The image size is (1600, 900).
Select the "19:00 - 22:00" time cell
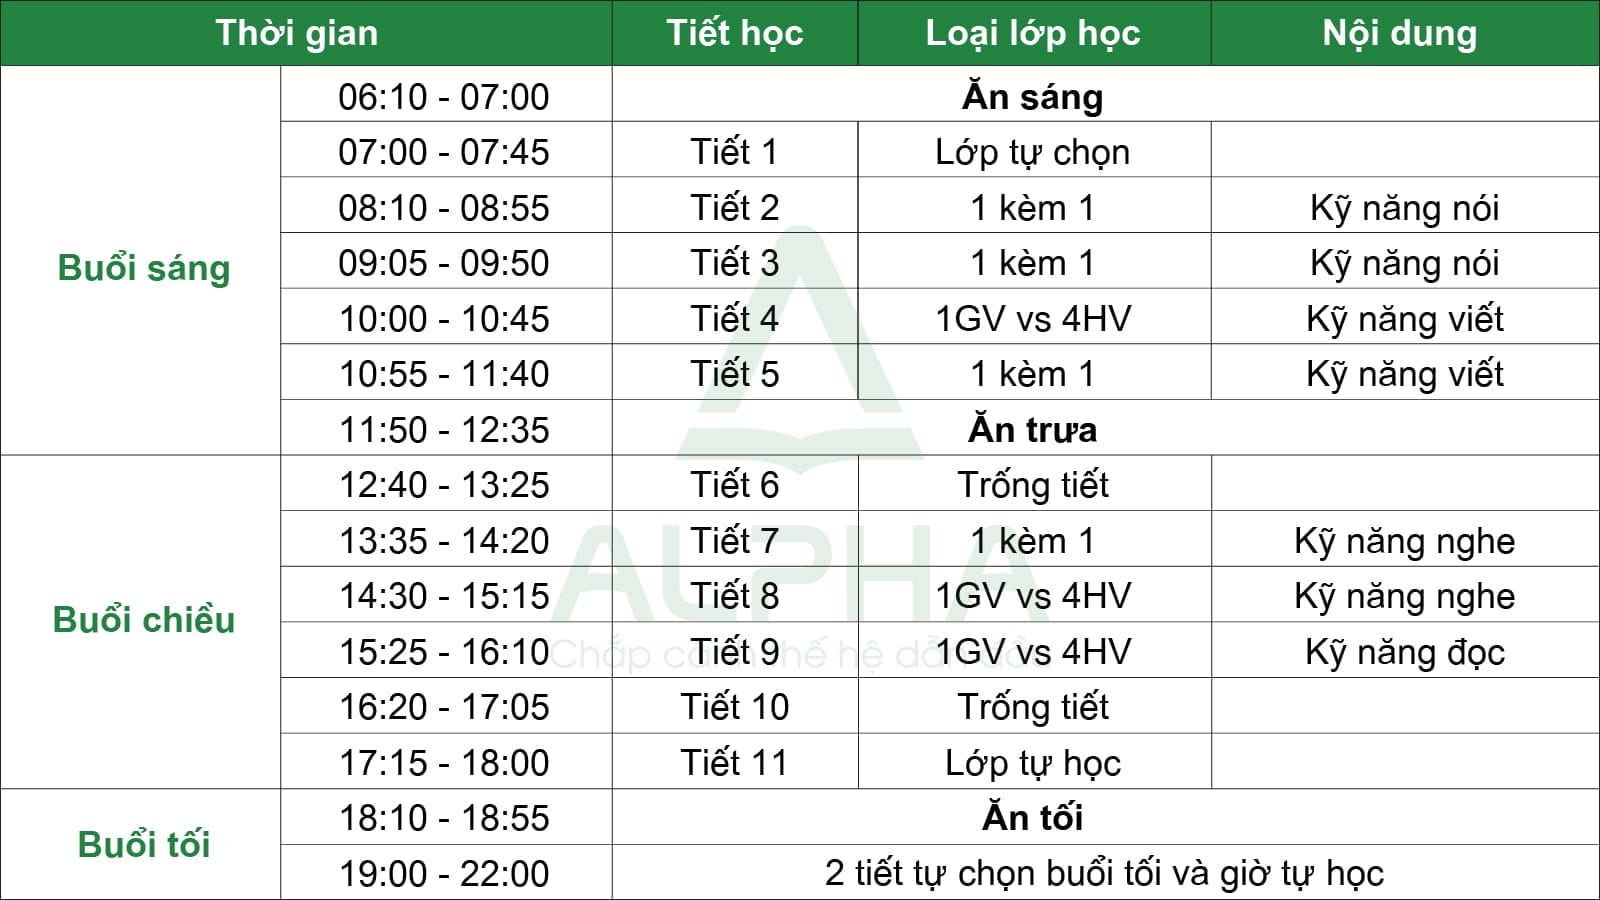coord(446,872)
